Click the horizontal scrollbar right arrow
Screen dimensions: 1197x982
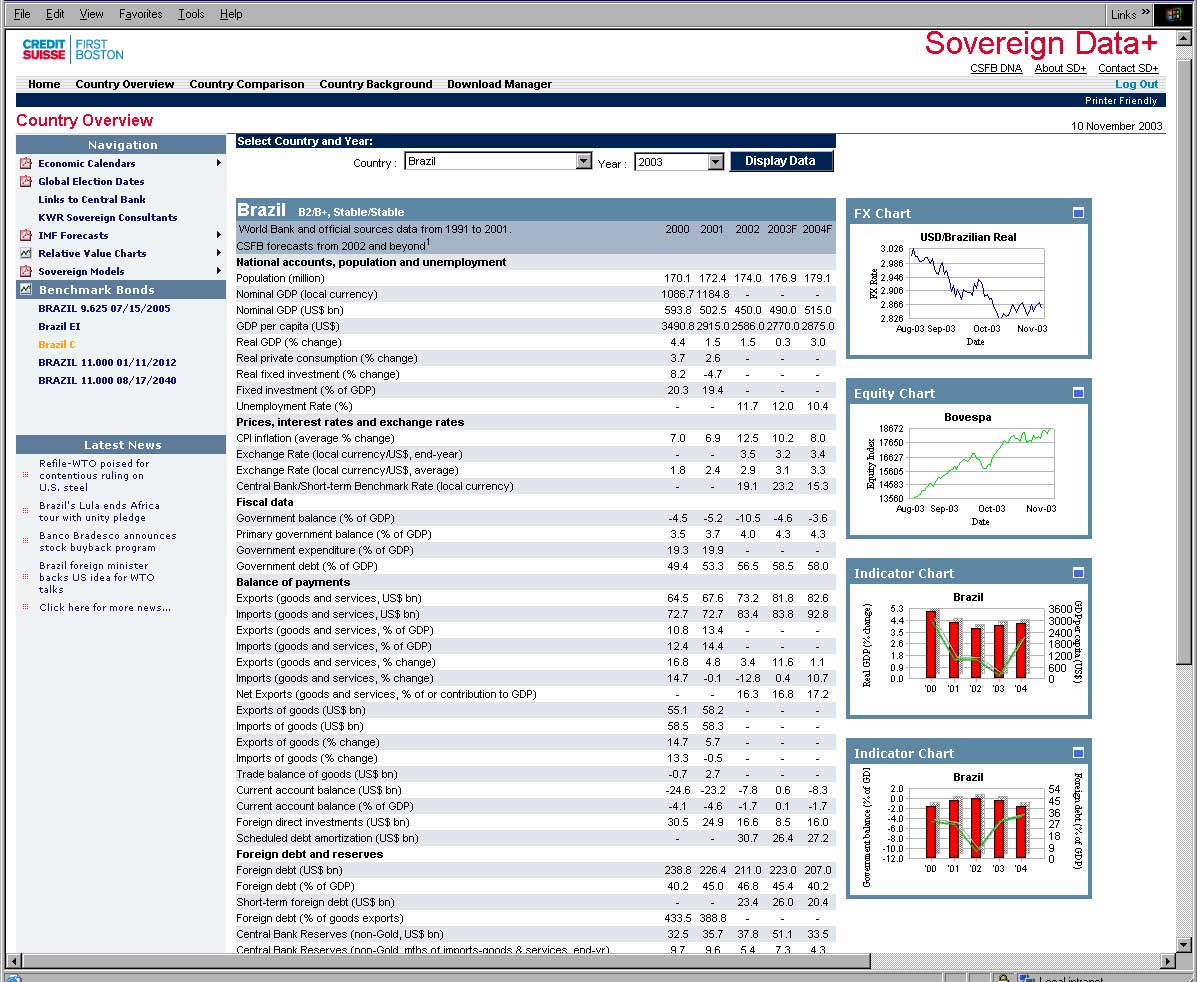[1167, 961]
